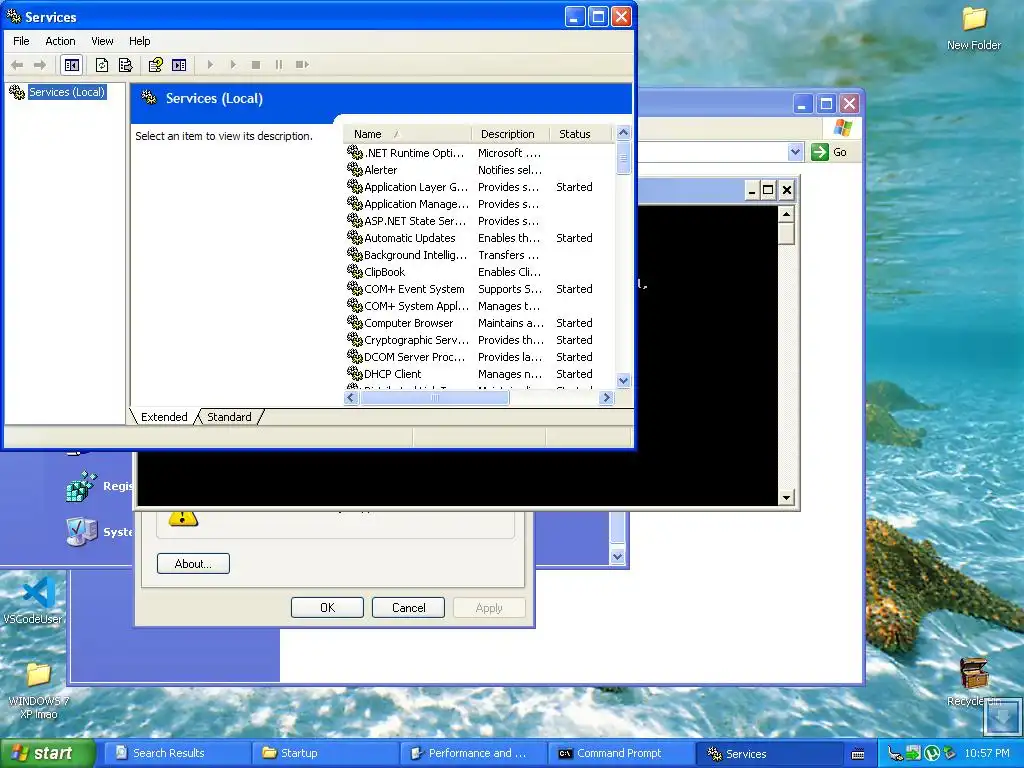Select the ClipBook service icon
Viewport: 1024px width, 768px height.
point(355,271)
